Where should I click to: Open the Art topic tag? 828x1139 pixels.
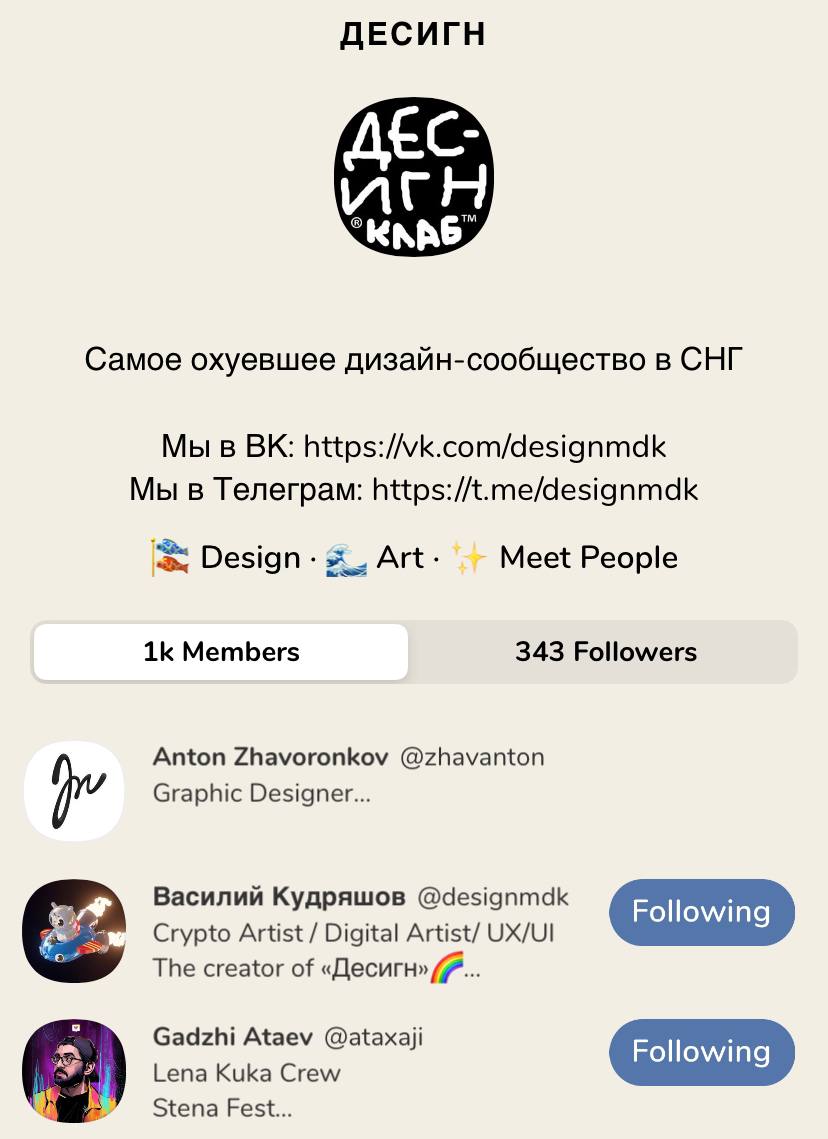tap(399, 558)
